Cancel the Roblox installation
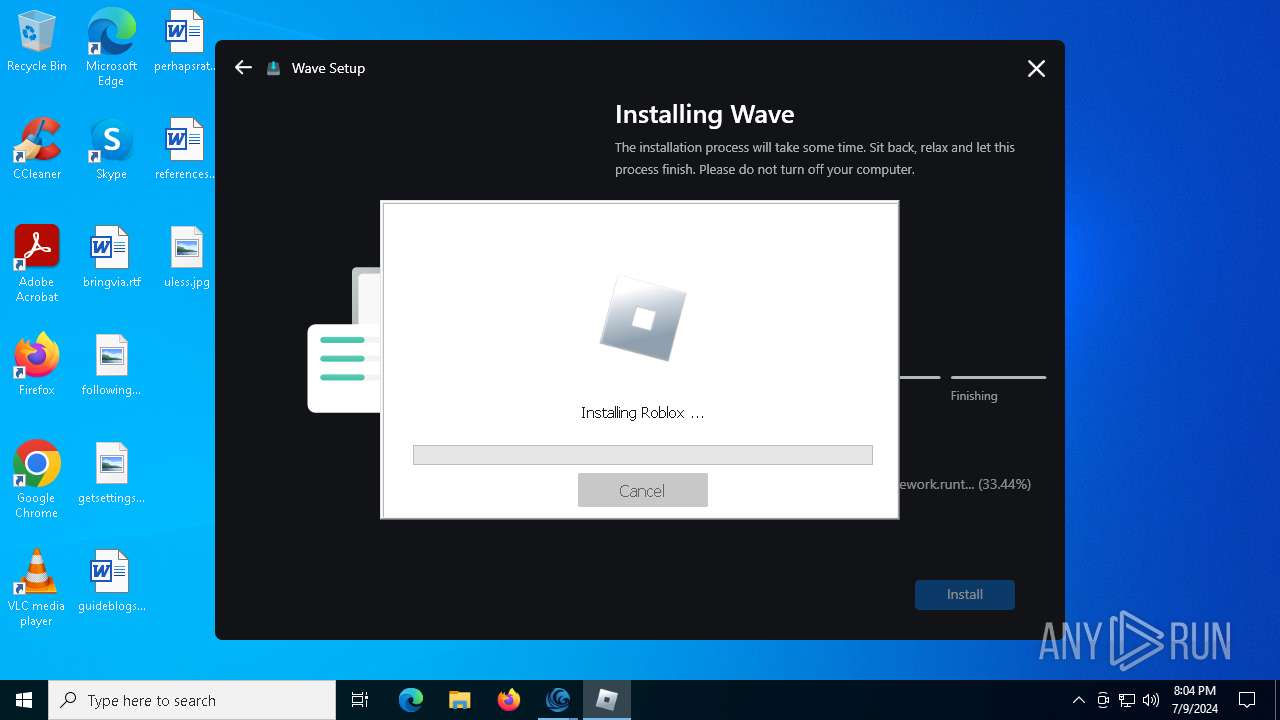The height and width of the screenshot is (720, 1280). 642,490
